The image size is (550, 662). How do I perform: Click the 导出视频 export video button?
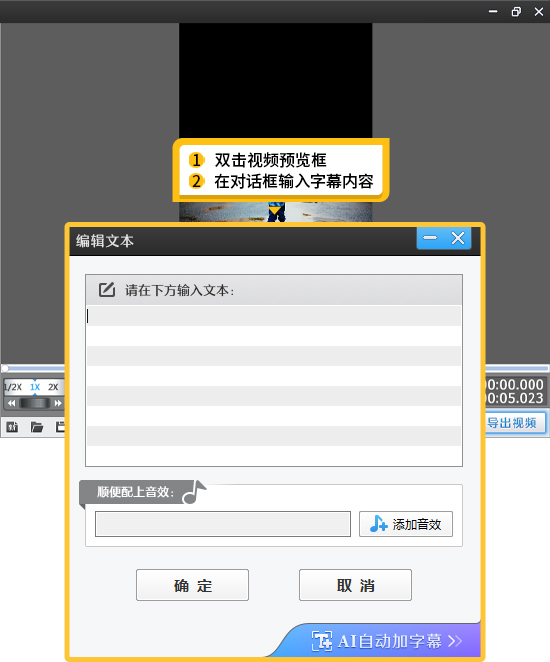(515, 423)
